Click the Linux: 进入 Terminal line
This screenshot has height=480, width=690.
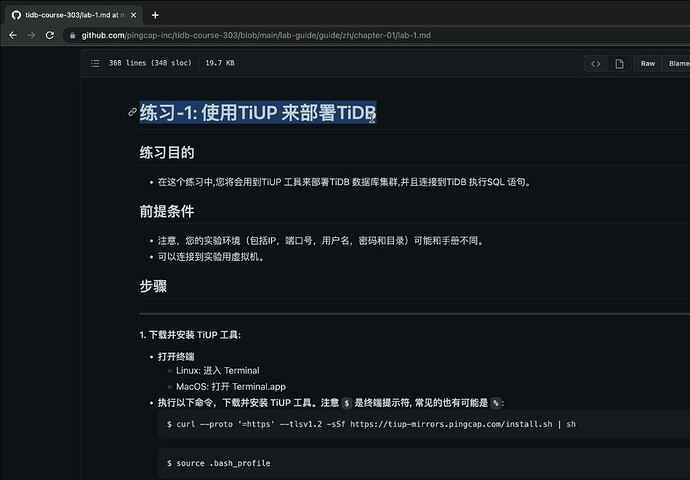[218, 370]
